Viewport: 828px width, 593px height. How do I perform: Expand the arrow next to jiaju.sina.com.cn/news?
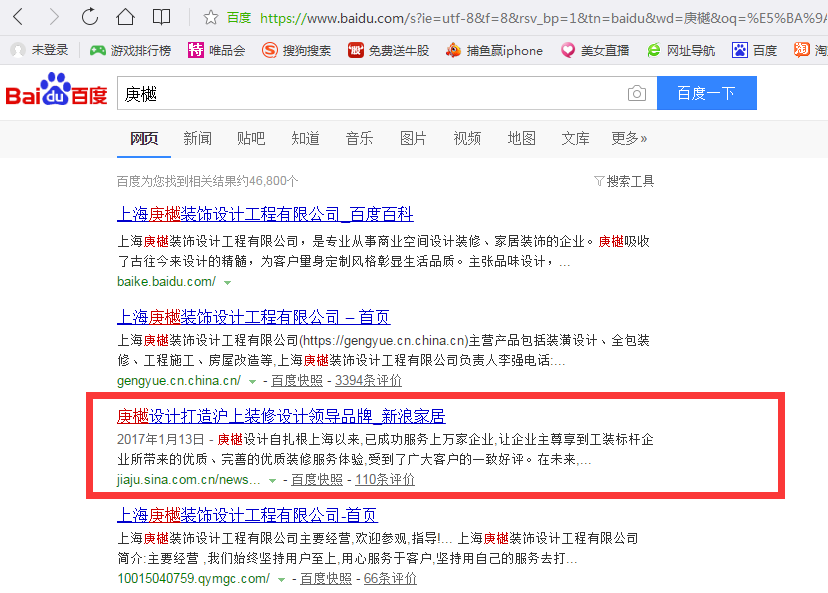coord(272,481)
